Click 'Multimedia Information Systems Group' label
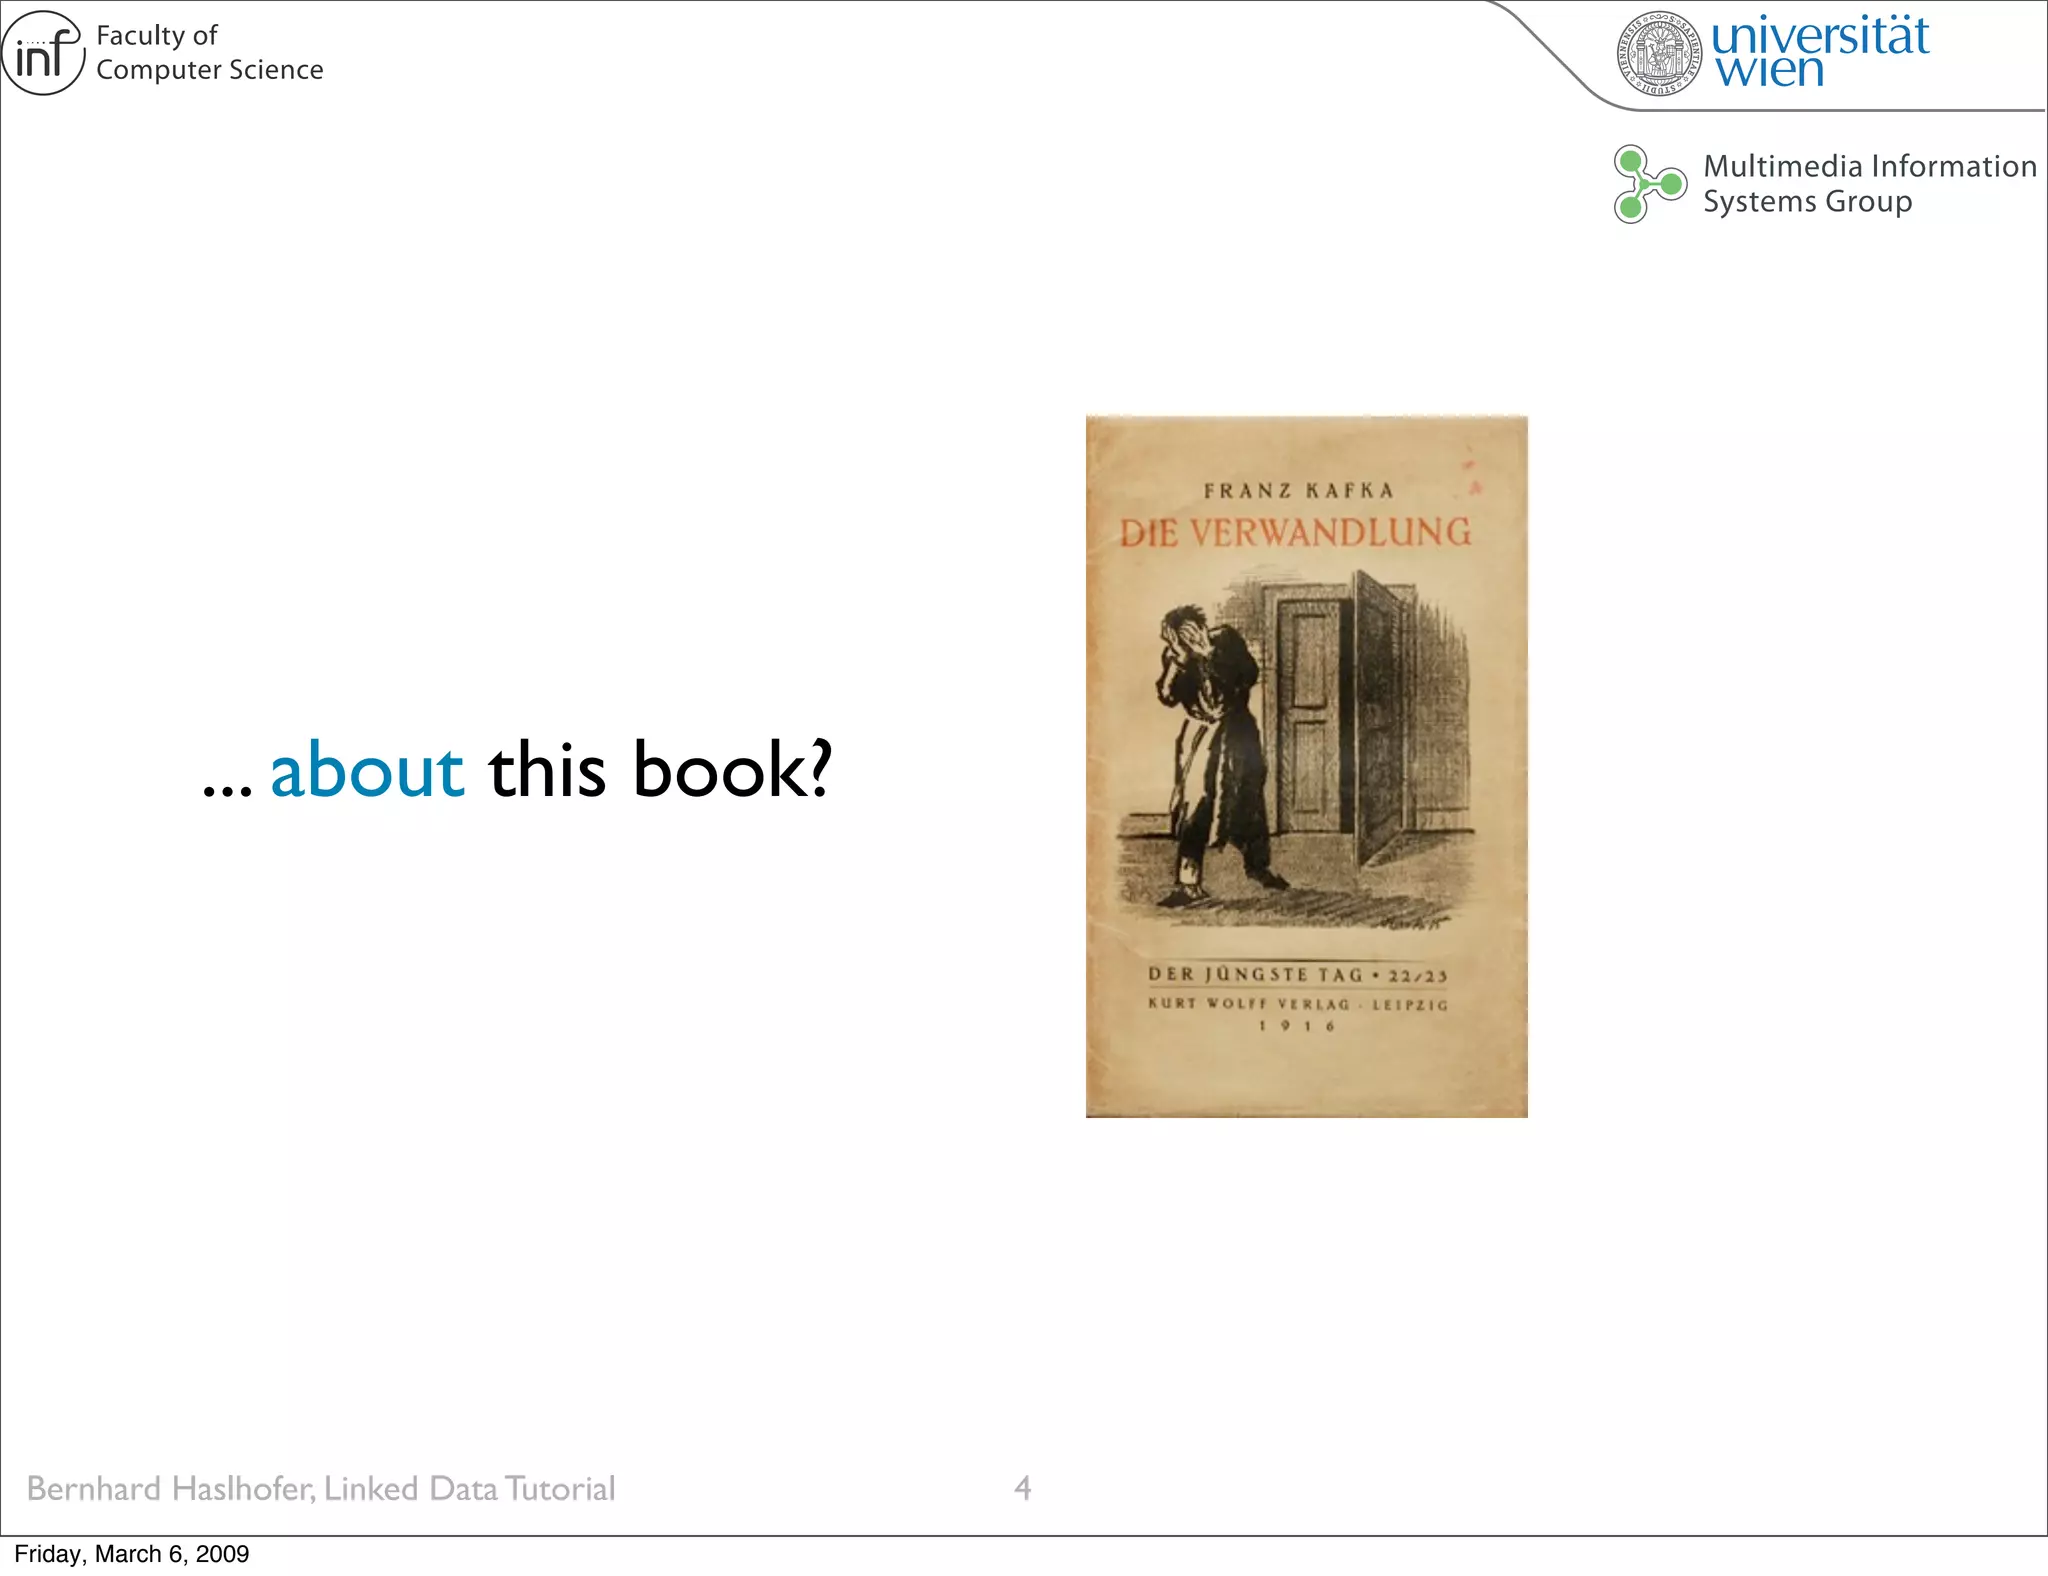This screenshot has height=1576, width=2048. 1869,183
